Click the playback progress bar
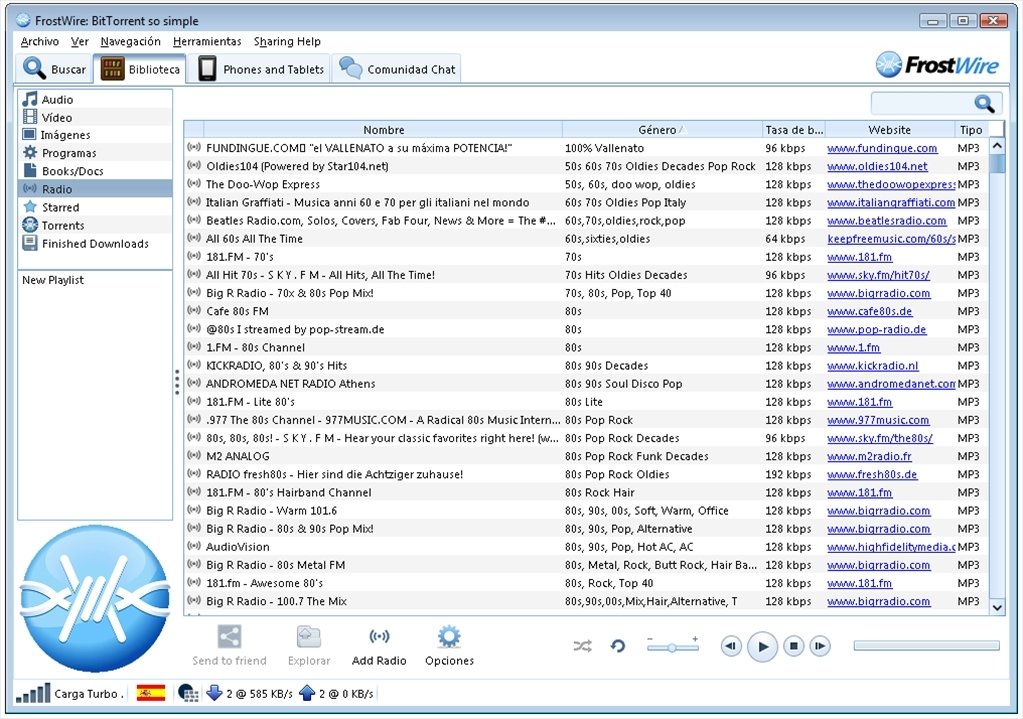1023x719 pixels. point(926,645)
